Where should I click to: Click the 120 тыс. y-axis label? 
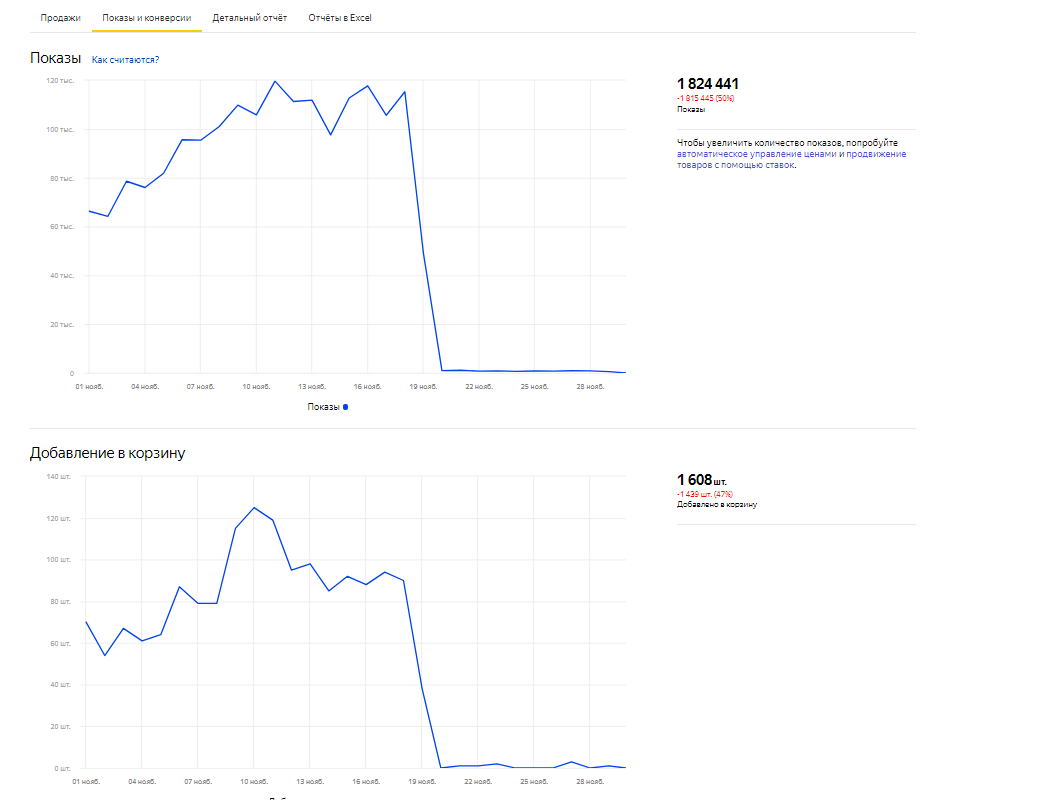[x=61, y=81]
